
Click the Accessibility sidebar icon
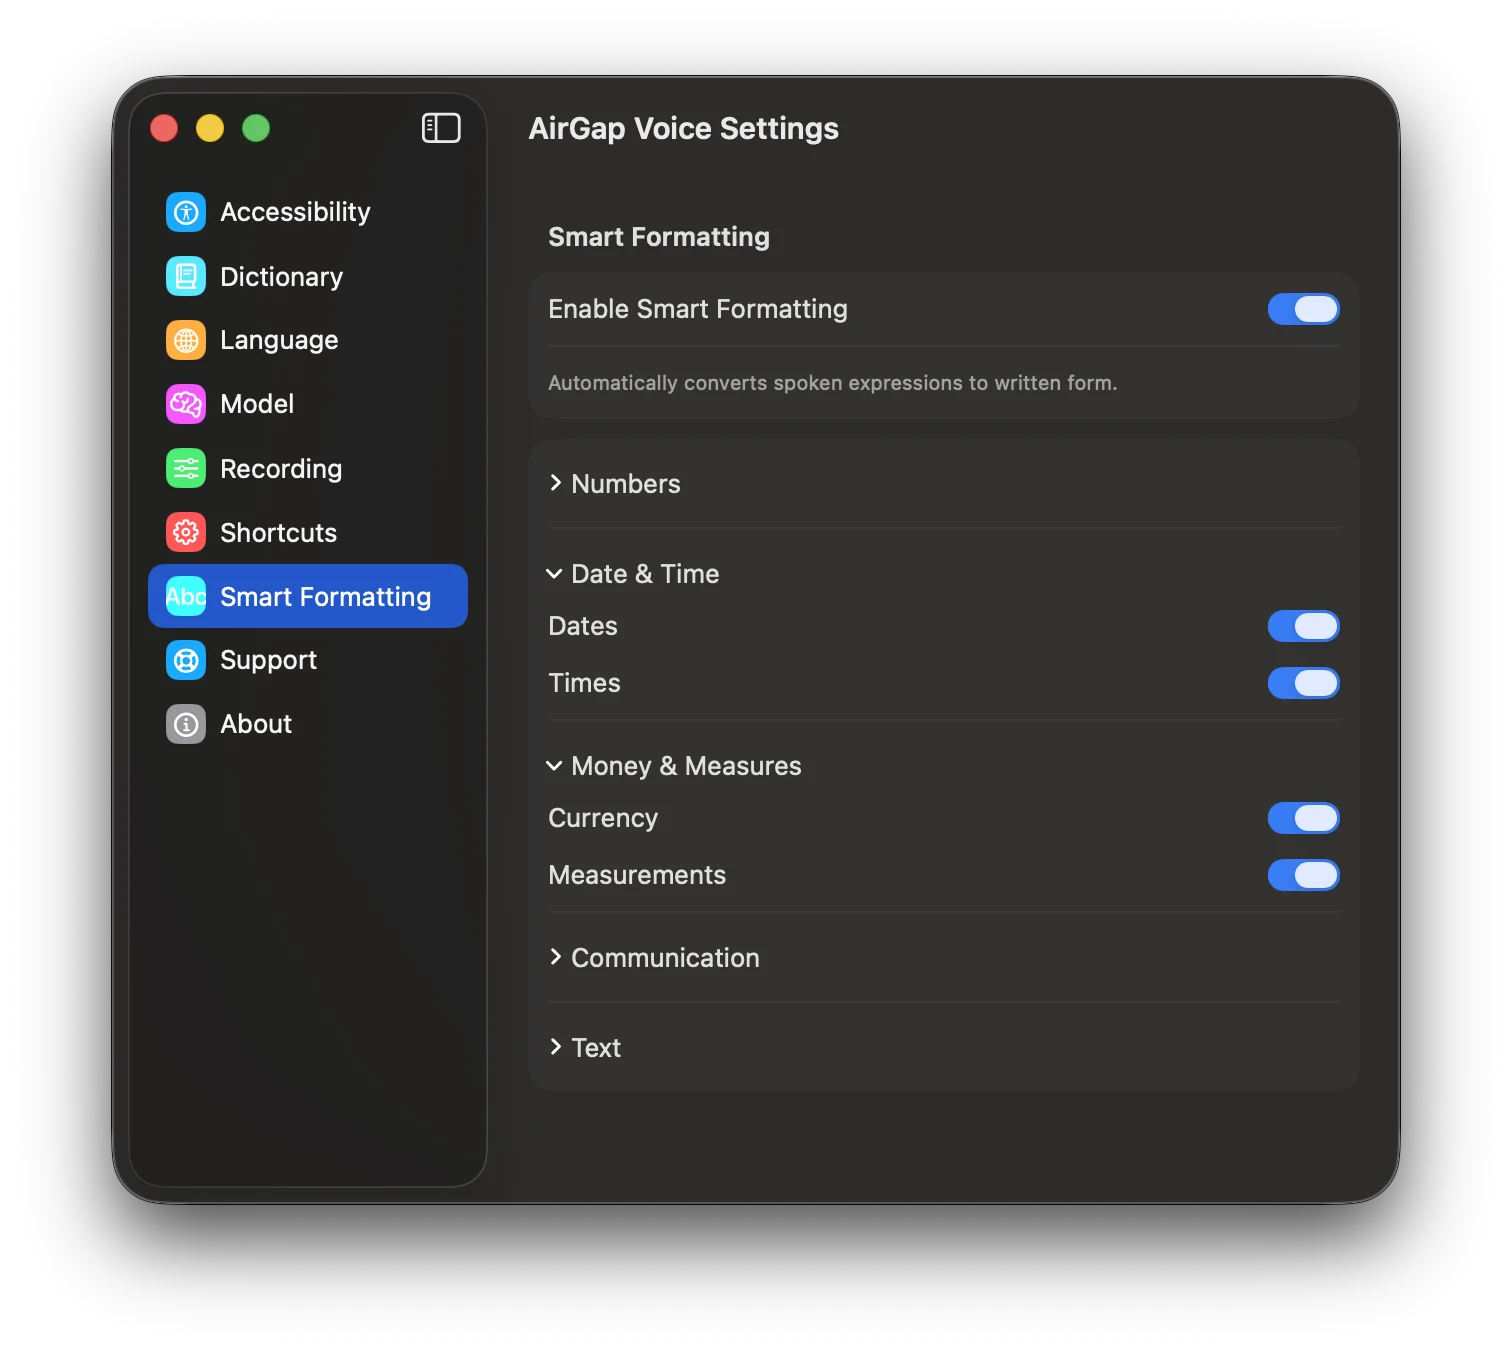point(186,212)
